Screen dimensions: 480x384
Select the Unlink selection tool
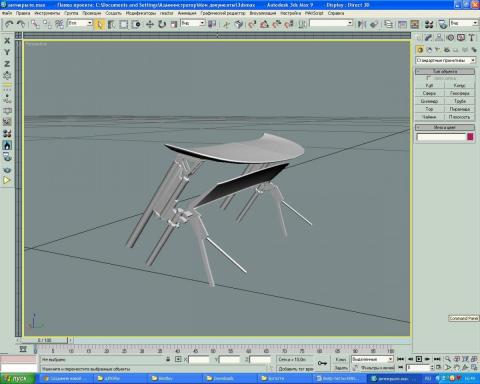click(x=47, y=24)
